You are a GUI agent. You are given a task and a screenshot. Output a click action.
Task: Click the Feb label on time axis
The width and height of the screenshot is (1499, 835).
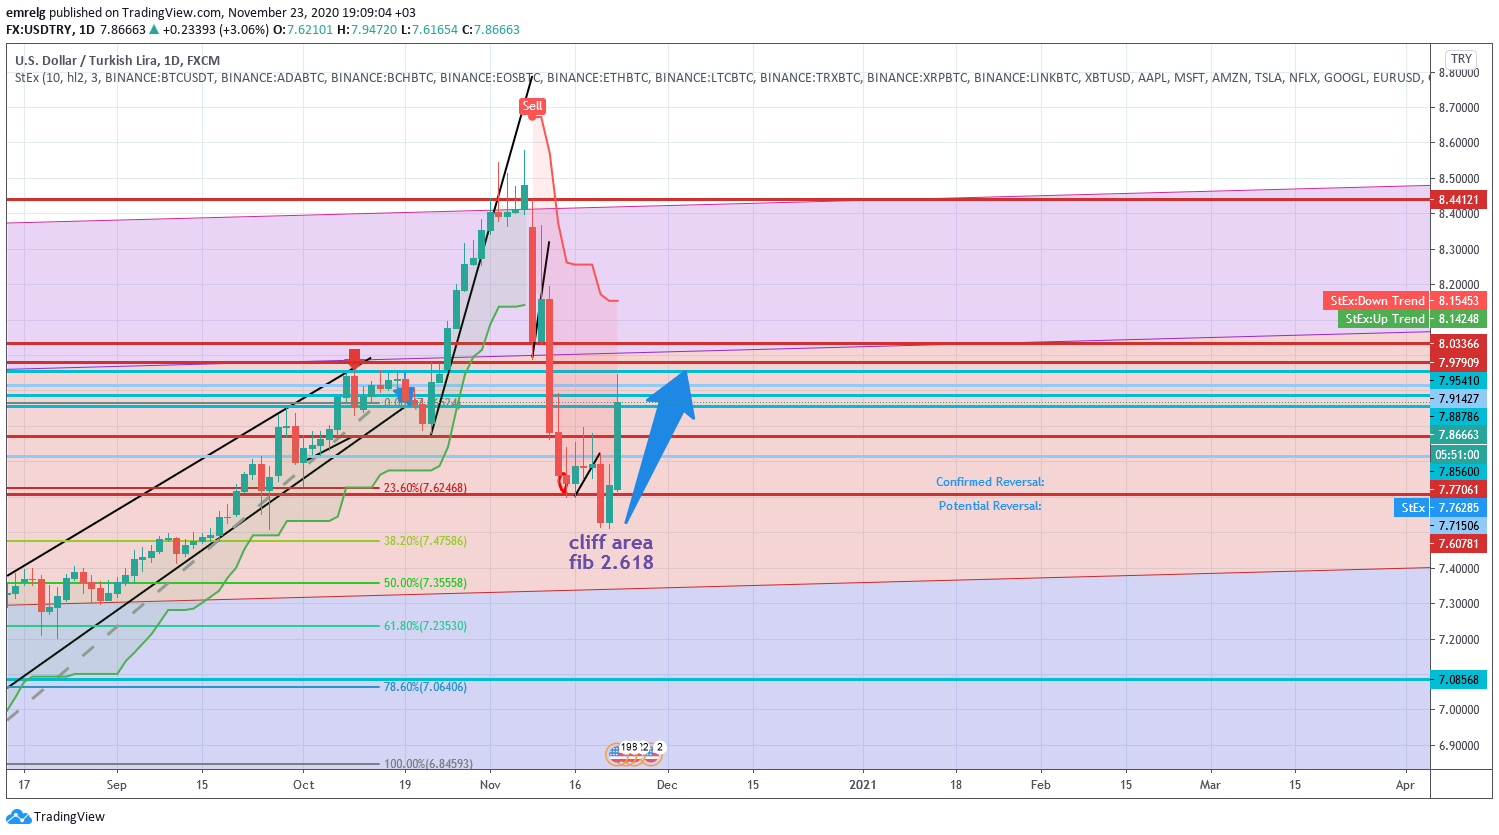point(1040,785)
